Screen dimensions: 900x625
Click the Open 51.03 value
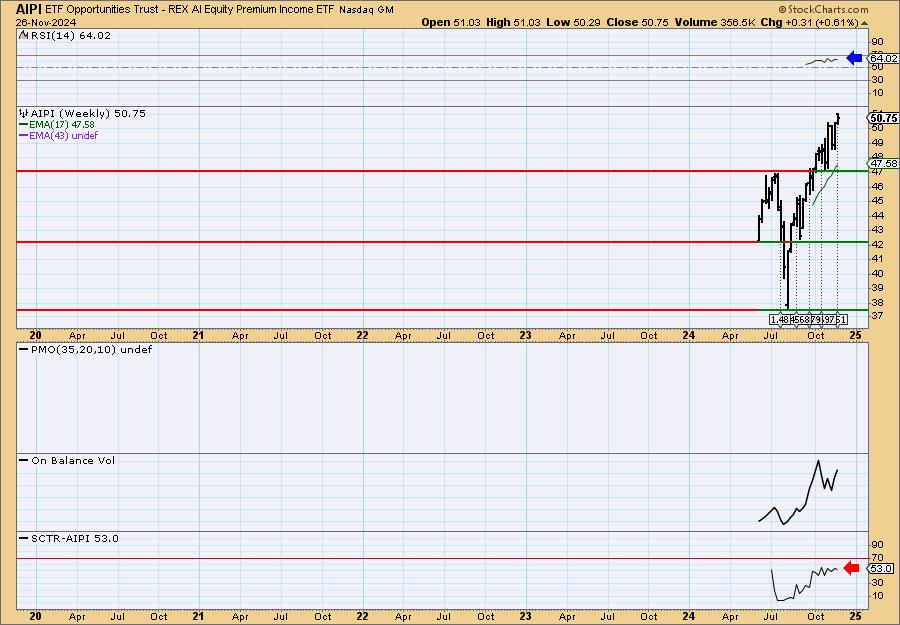pyautogui.click(x=451, y=22)
